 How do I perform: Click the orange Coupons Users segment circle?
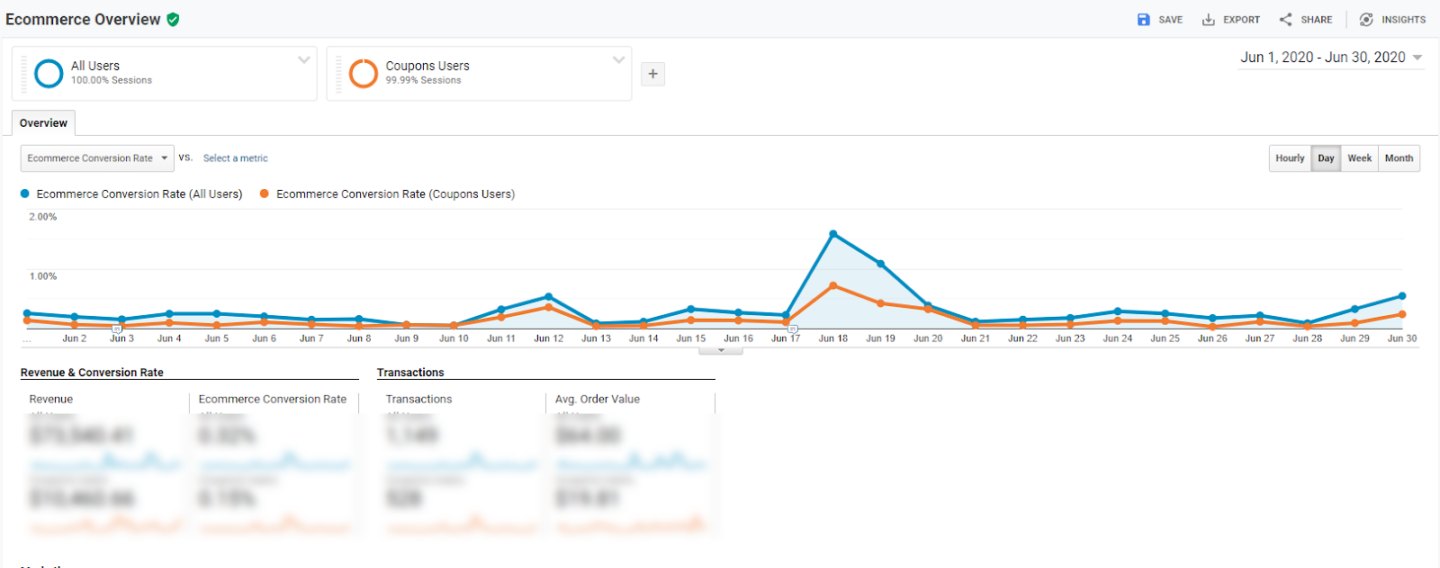tap(363, 73)
